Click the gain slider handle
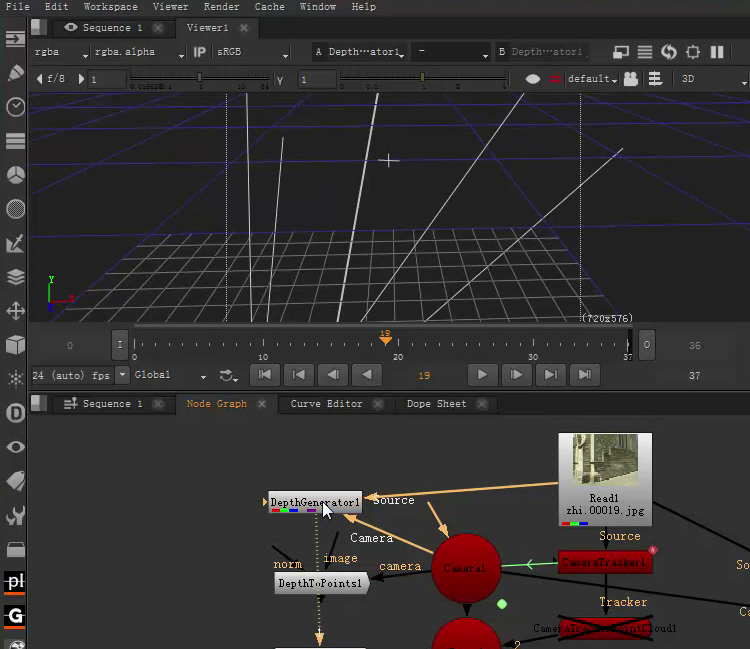750x649 pixels. 199,77
